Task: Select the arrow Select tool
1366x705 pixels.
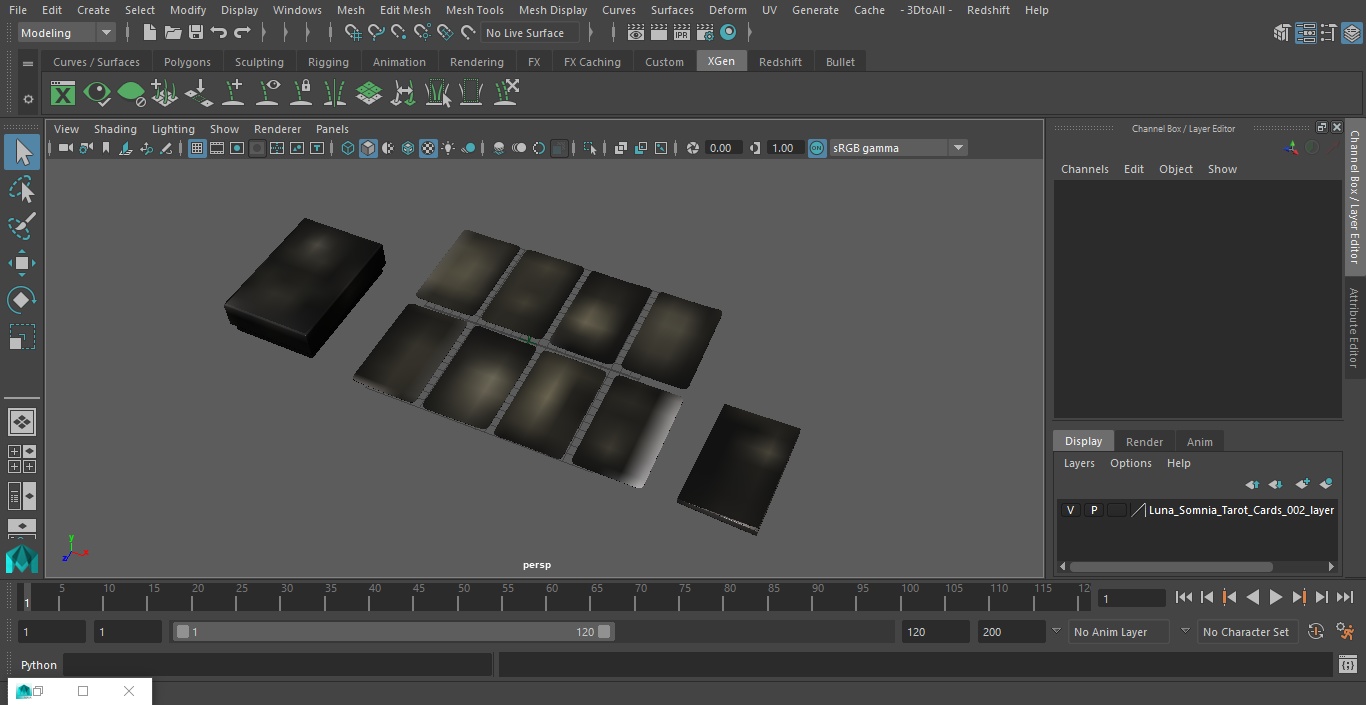Action: point(21,153)
